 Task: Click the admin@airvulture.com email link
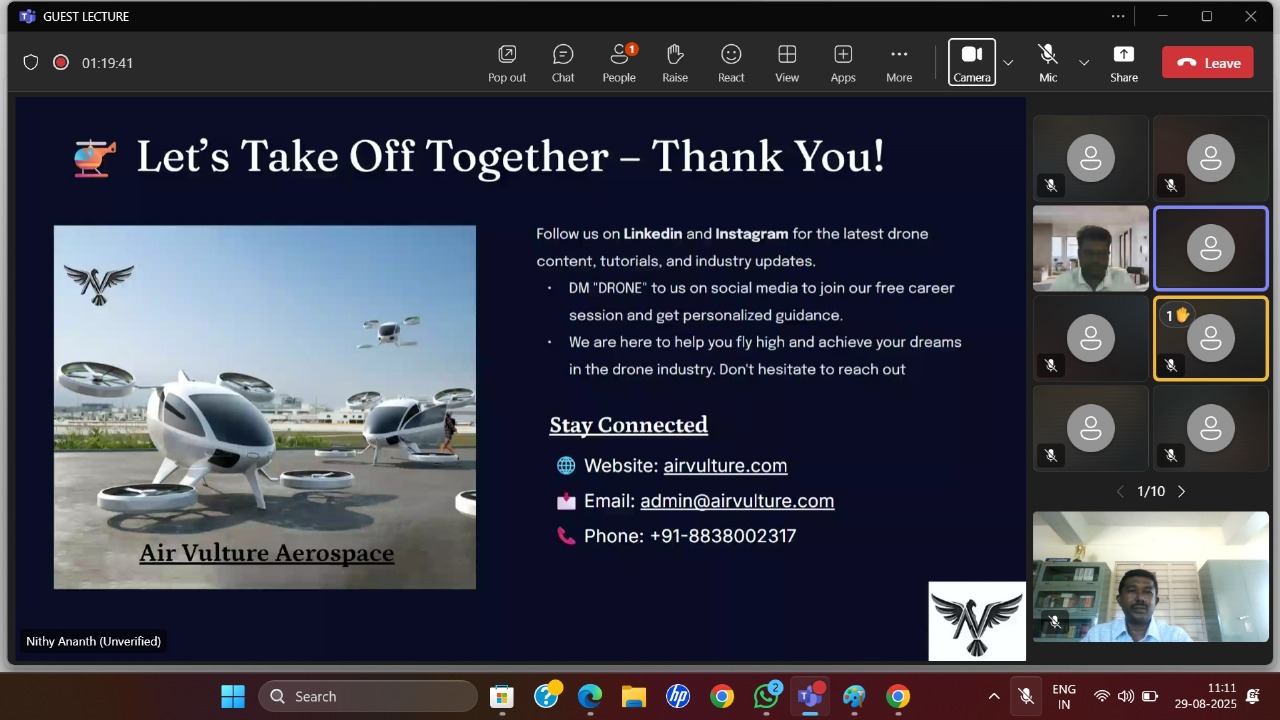(737, 501)
